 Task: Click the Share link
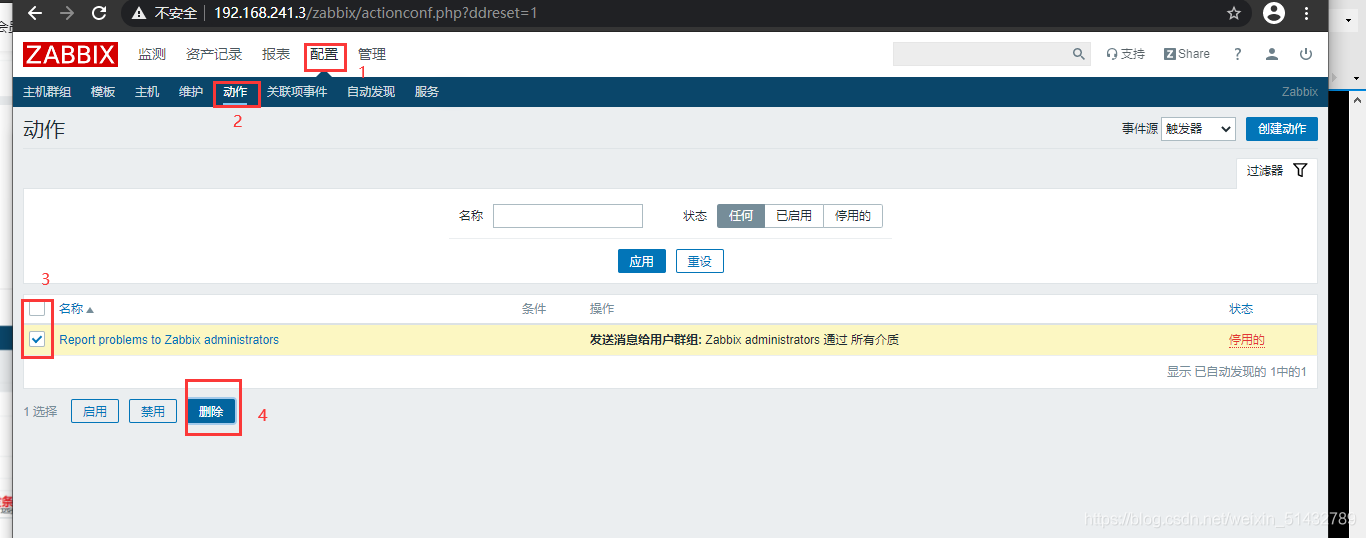click(x=1187, y=54)
